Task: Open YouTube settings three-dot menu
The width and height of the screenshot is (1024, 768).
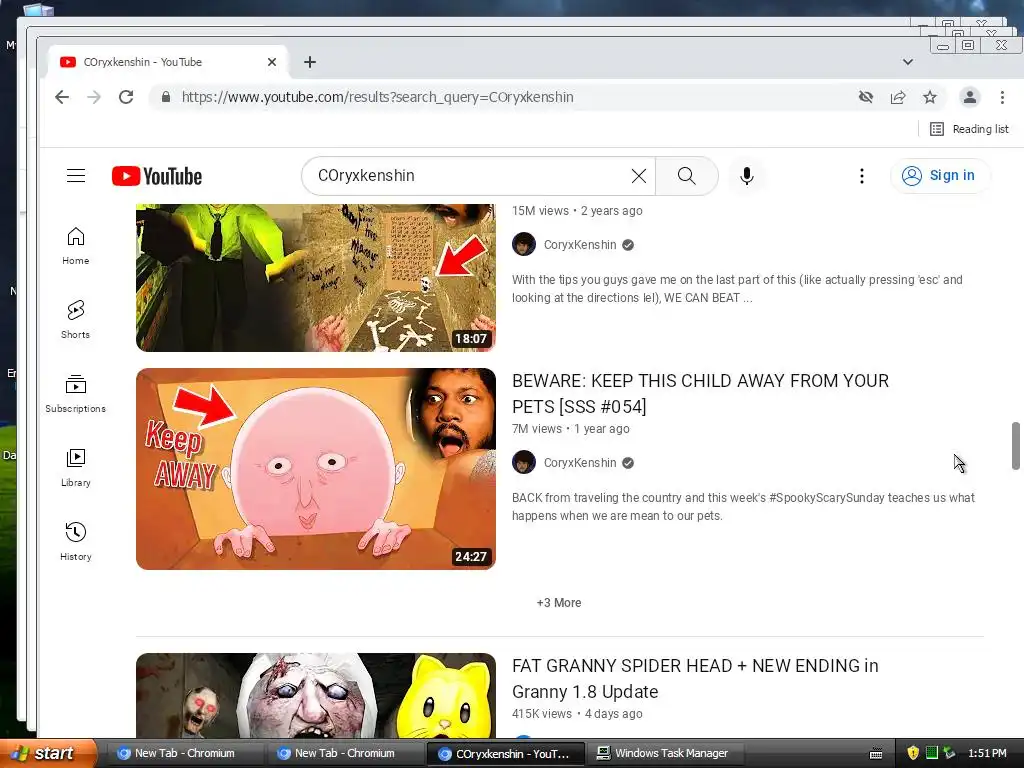Action: click(x=861, y=176)
